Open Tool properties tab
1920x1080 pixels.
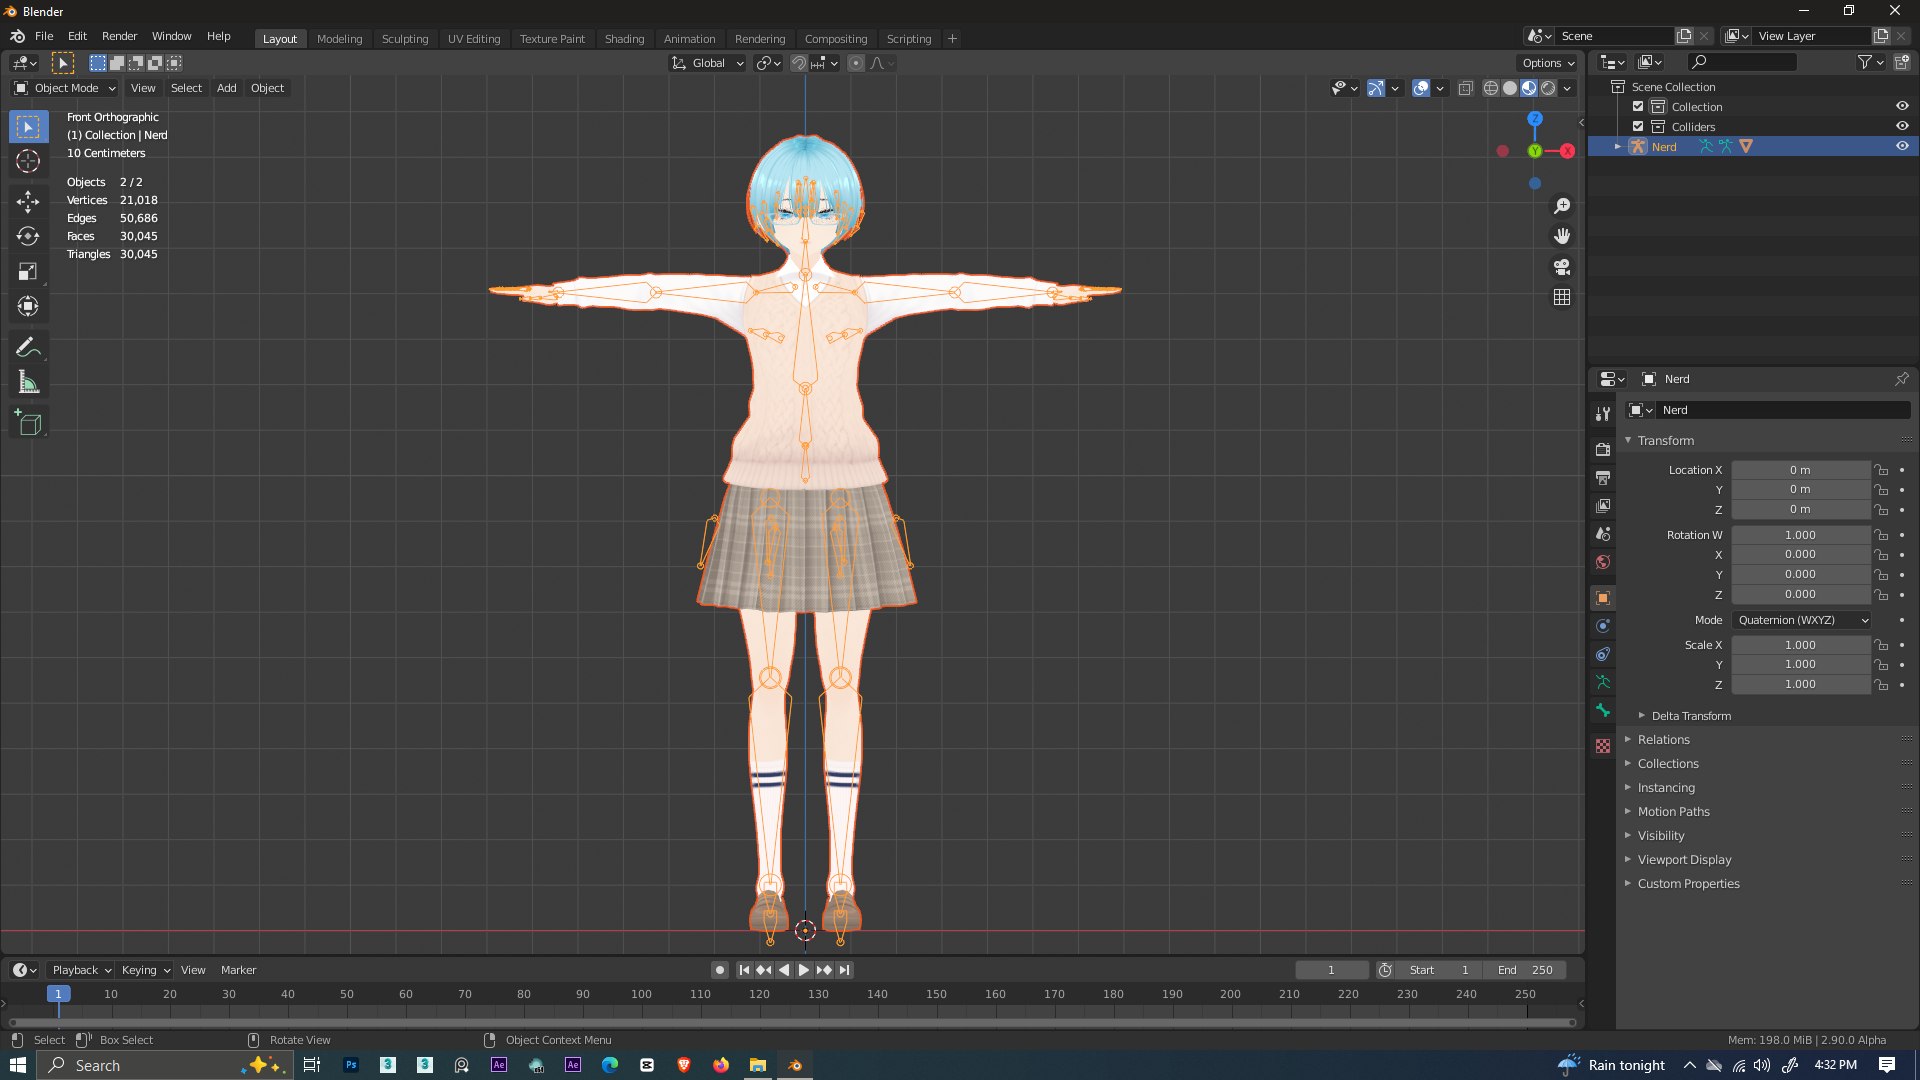pos(1603,413)
